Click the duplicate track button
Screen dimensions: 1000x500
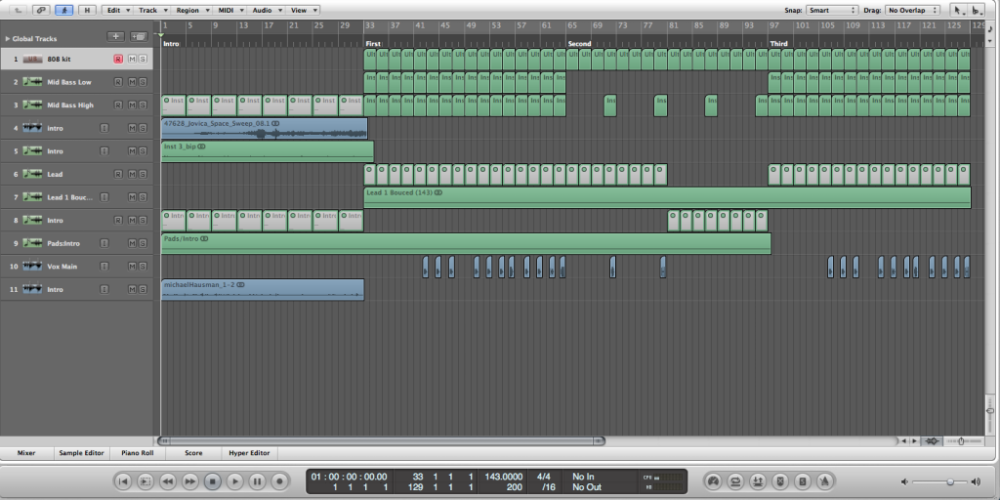pos(138,36)
